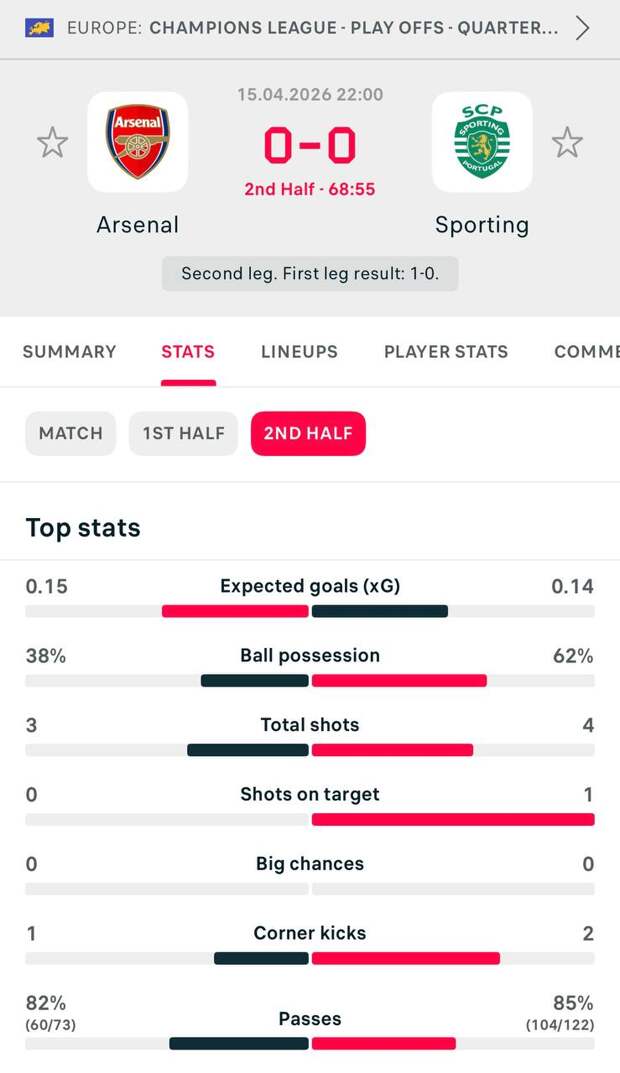Go to the Player Stats tab
The width and height of the screenshot is (620, 1073).
point(446,352)
